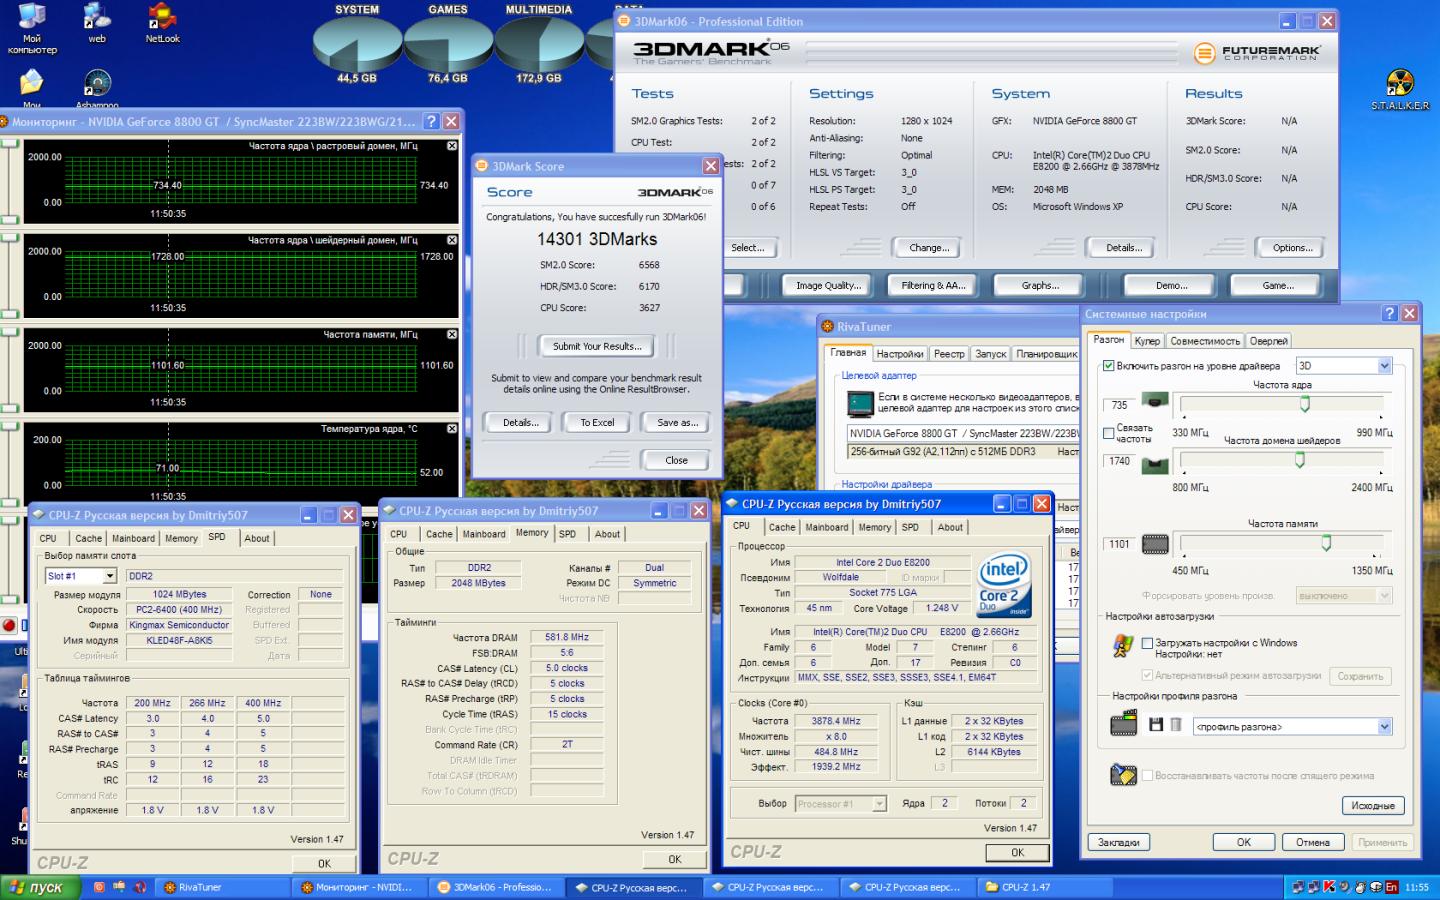Close the core temperature graph
Screen dimensions: 1440x900
coord(452,428)
